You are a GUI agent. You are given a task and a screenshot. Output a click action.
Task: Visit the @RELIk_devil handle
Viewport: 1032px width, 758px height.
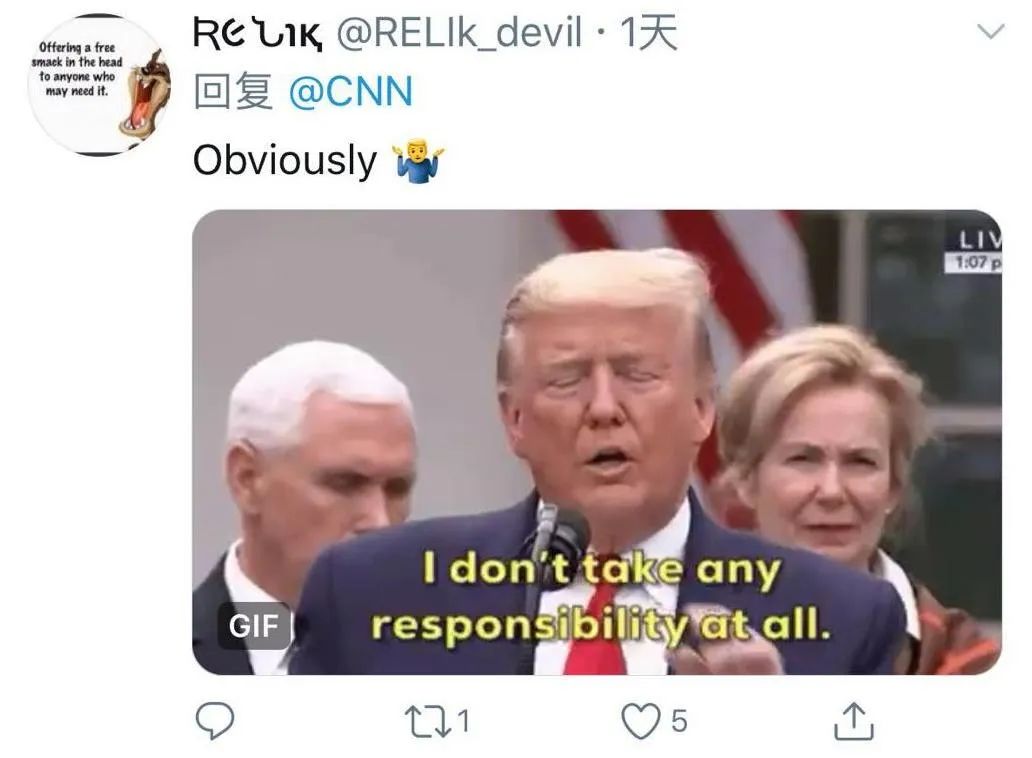click(x=459, y=33)
